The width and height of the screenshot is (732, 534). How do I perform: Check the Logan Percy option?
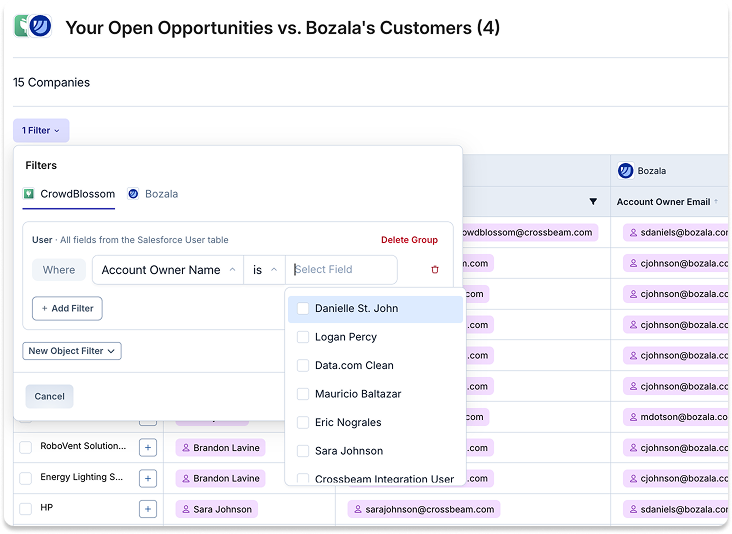pos(303,337)
